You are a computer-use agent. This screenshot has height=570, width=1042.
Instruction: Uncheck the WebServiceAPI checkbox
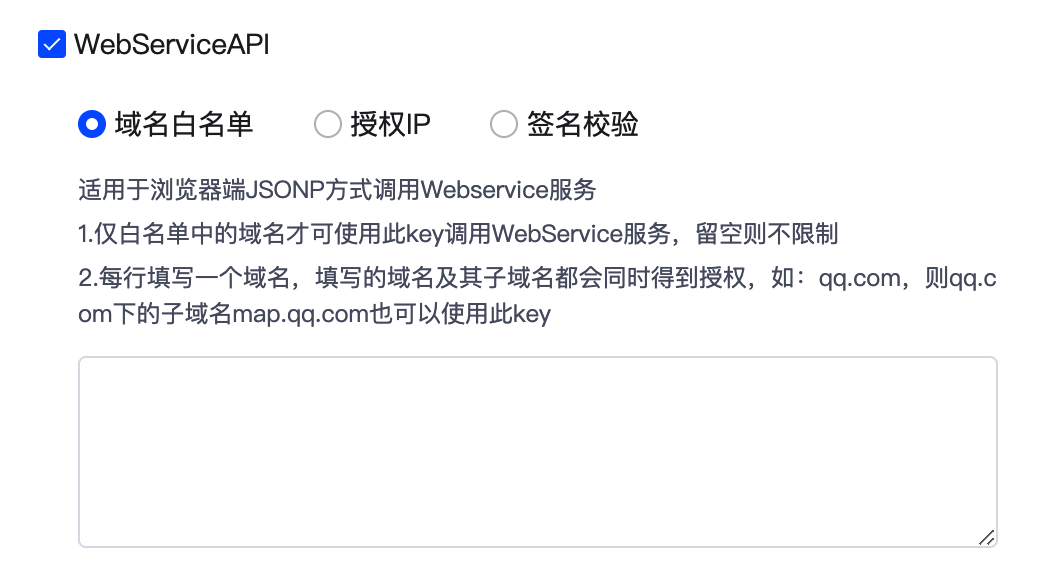pos(52,45)
